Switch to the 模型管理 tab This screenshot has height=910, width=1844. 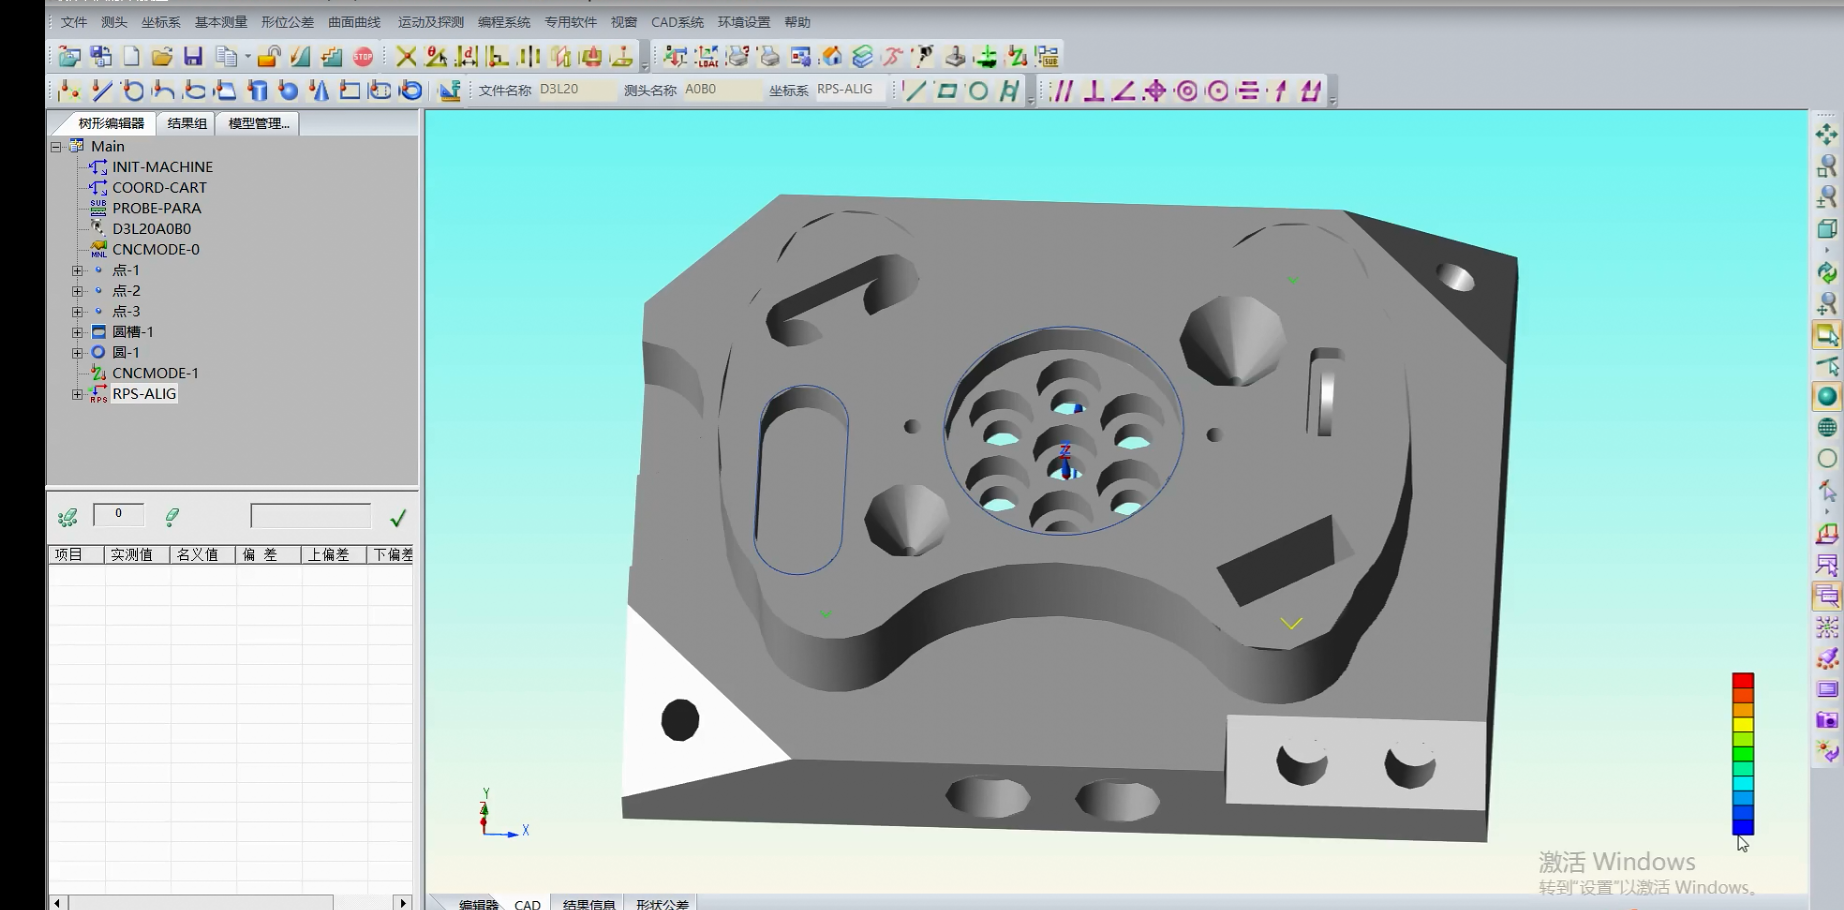tap(258, 123)
